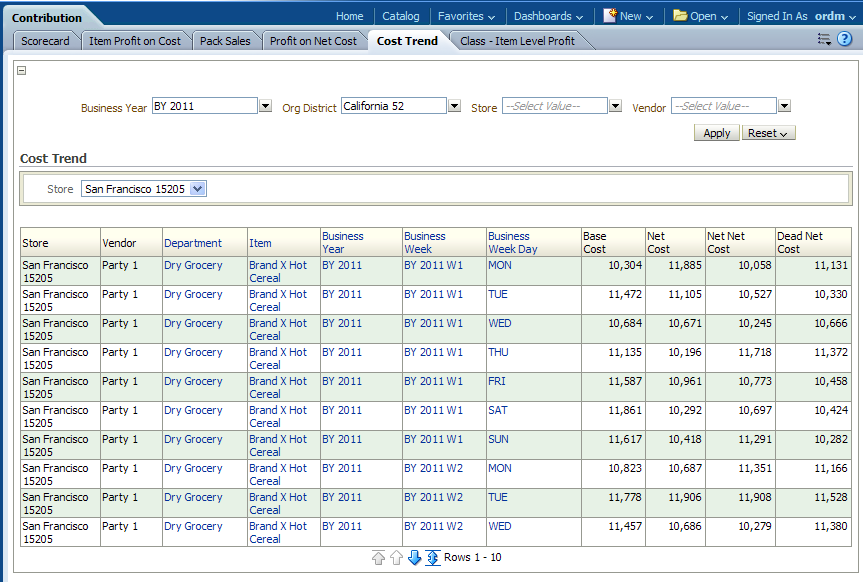Click the Display maximum rows icon
The image size is (863, 582).
(x=432, y=558)
